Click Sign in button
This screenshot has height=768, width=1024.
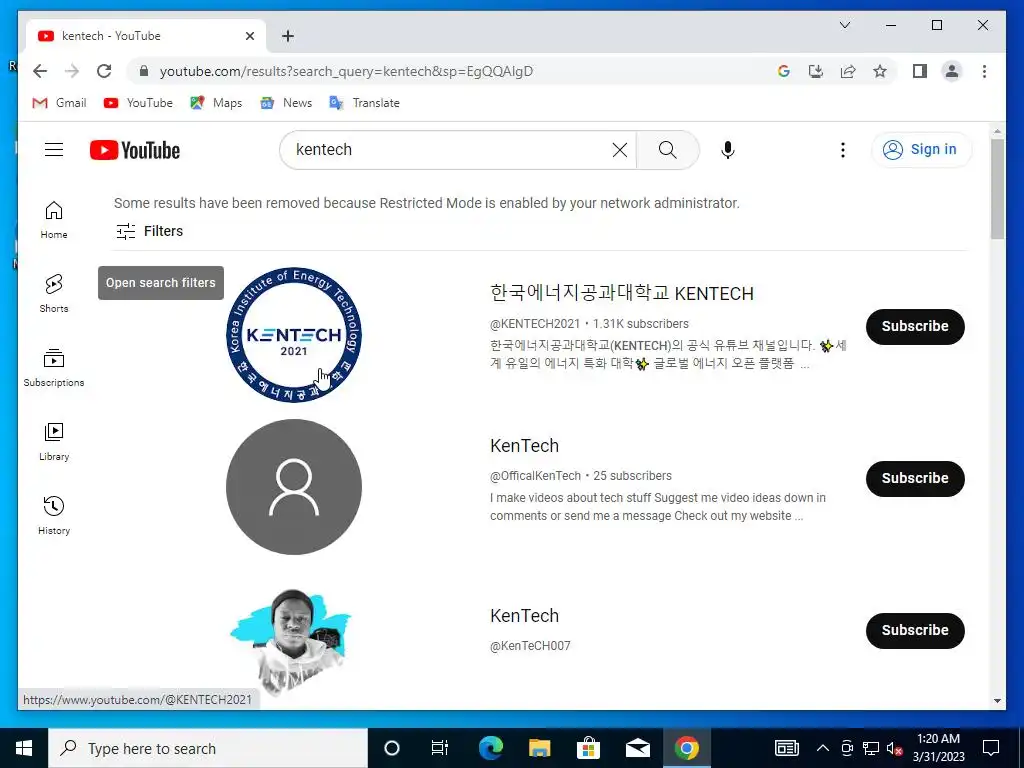pyautogui.click(x=921, y=150)
